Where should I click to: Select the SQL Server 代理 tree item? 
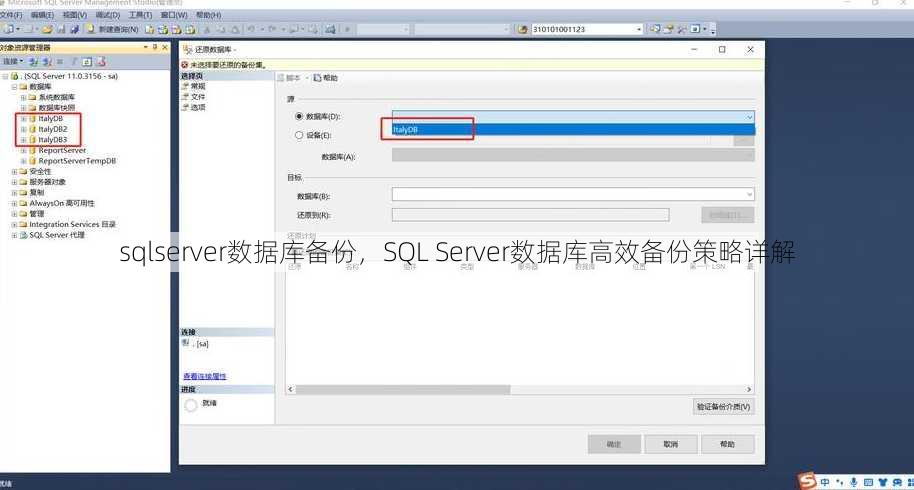(x=57, y=235)
